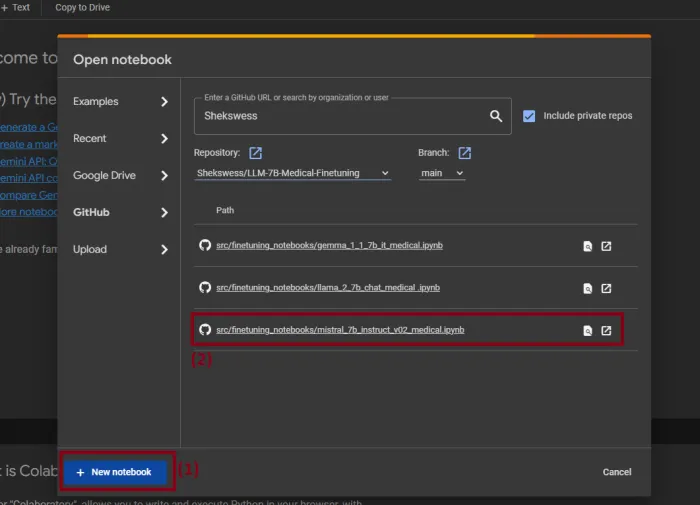Click the Open notebook dialog title

pos(122,59)
